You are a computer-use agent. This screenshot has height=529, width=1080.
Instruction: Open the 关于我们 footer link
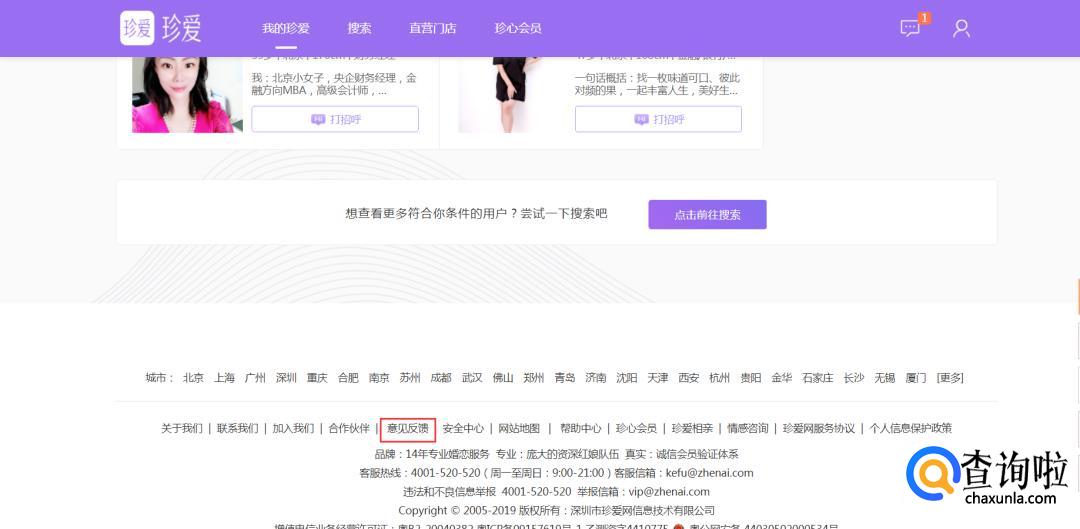coord(182,428)
